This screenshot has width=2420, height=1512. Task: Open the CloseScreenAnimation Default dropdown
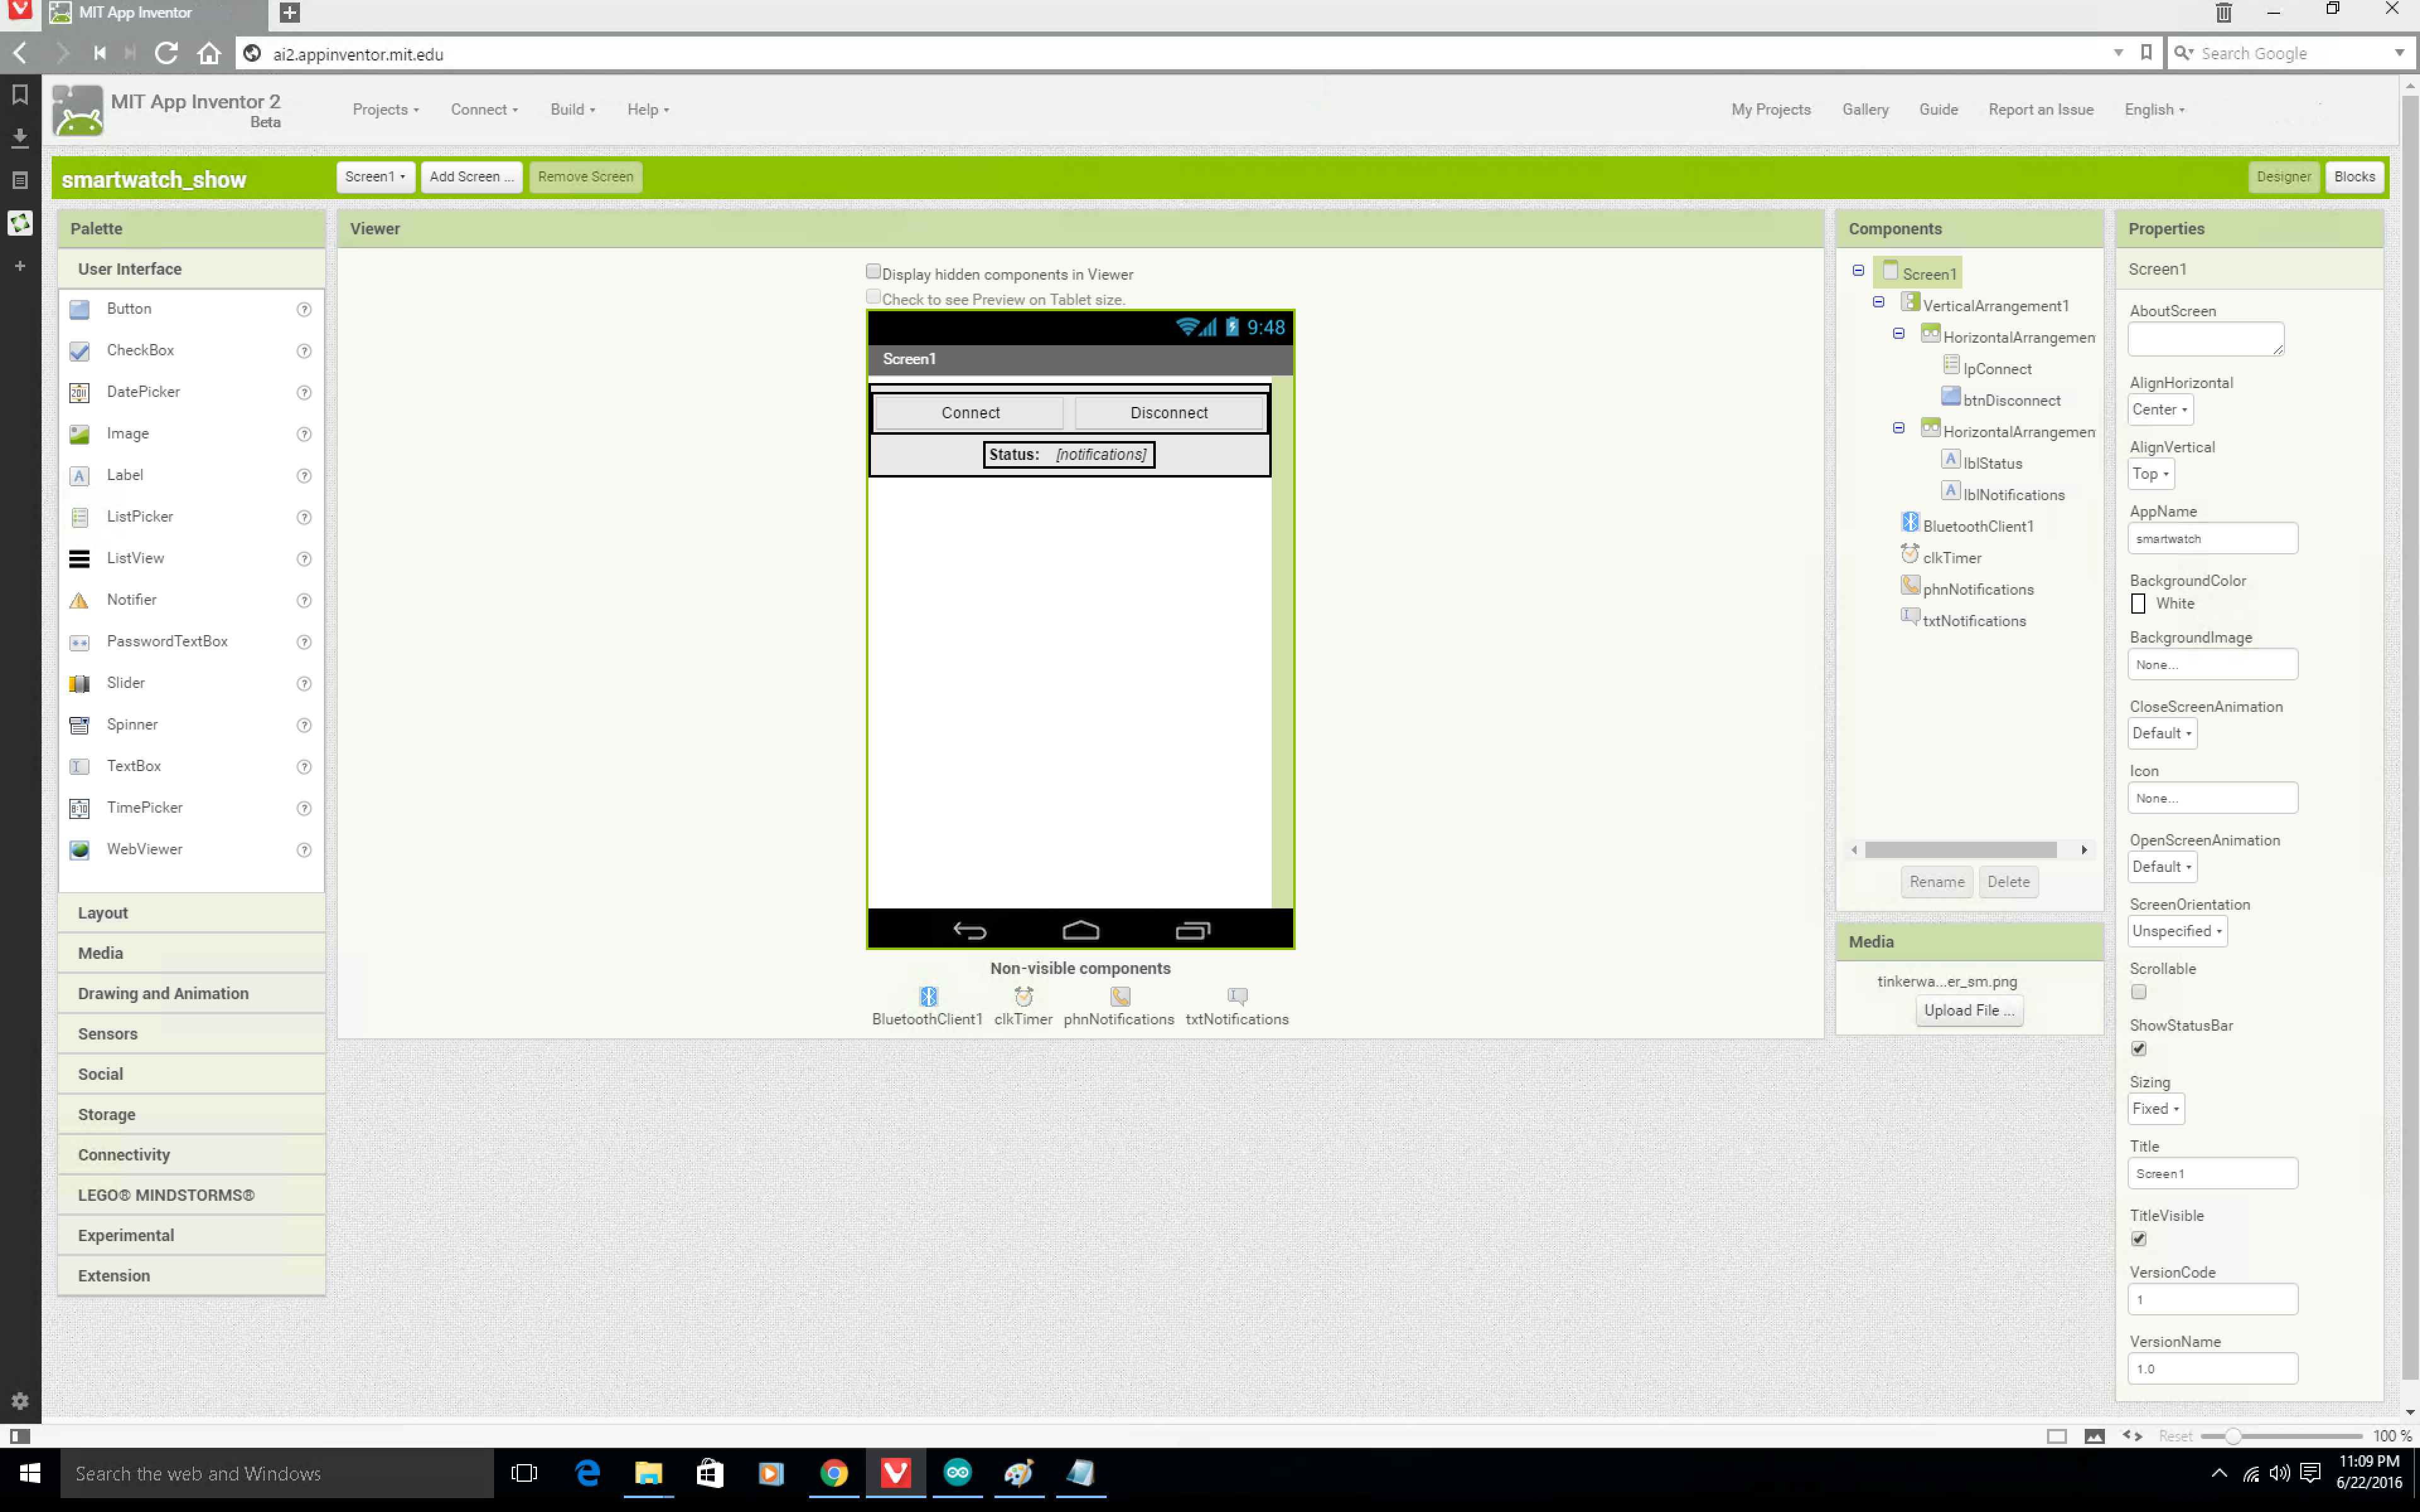coord(2162,733)
